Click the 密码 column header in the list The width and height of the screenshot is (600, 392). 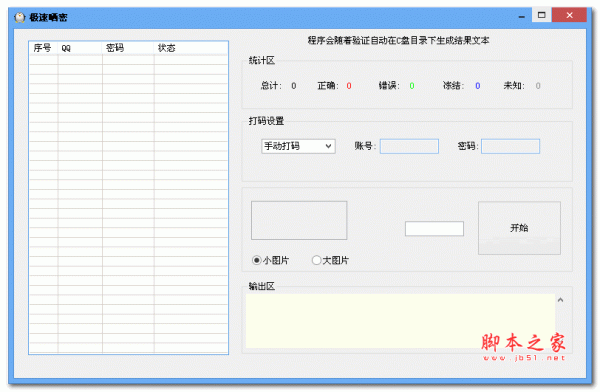coord(128,48)
